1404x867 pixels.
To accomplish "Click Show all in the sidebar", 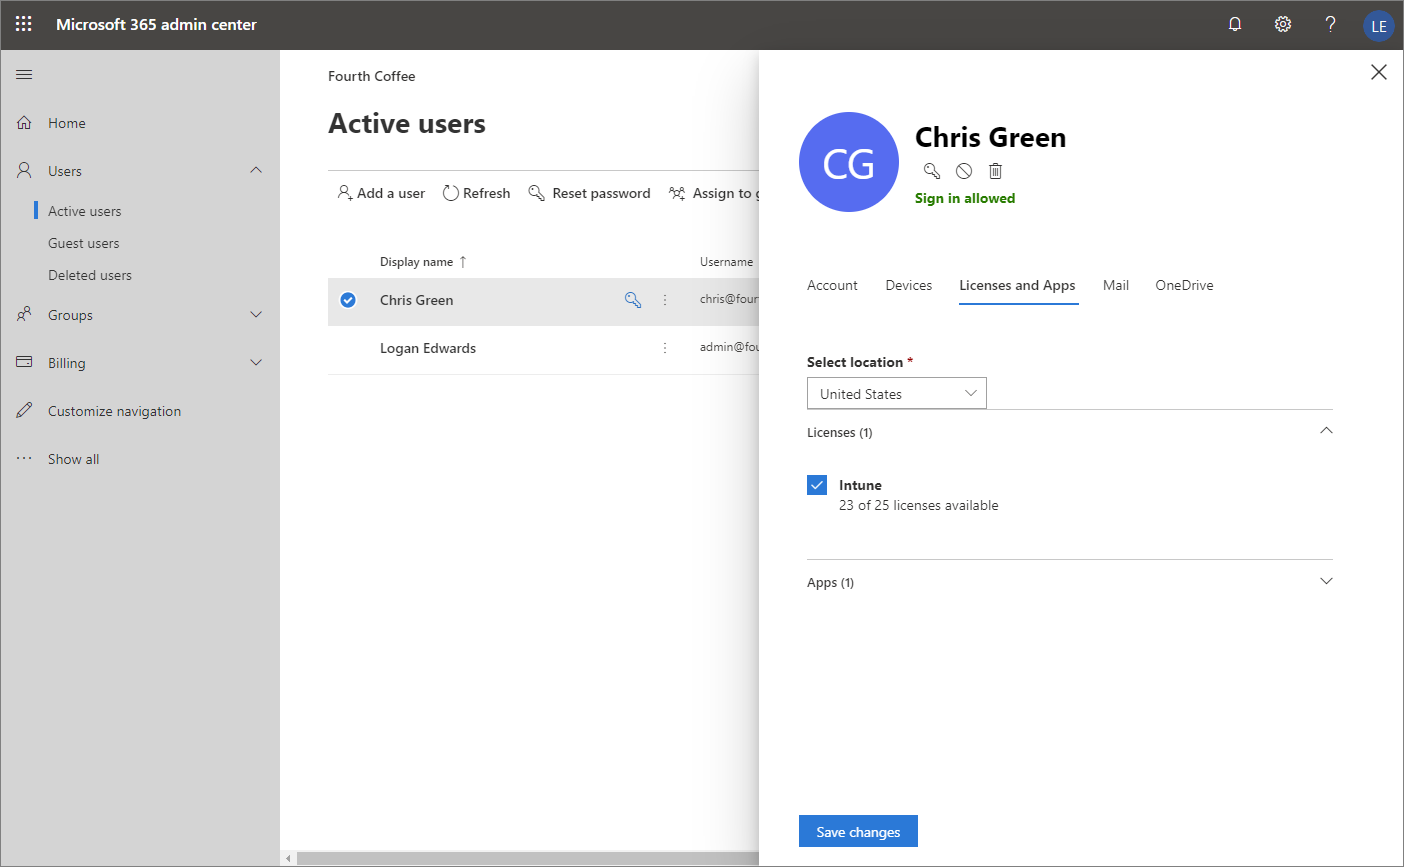I will pyautogui.click(x=74, y=459).
